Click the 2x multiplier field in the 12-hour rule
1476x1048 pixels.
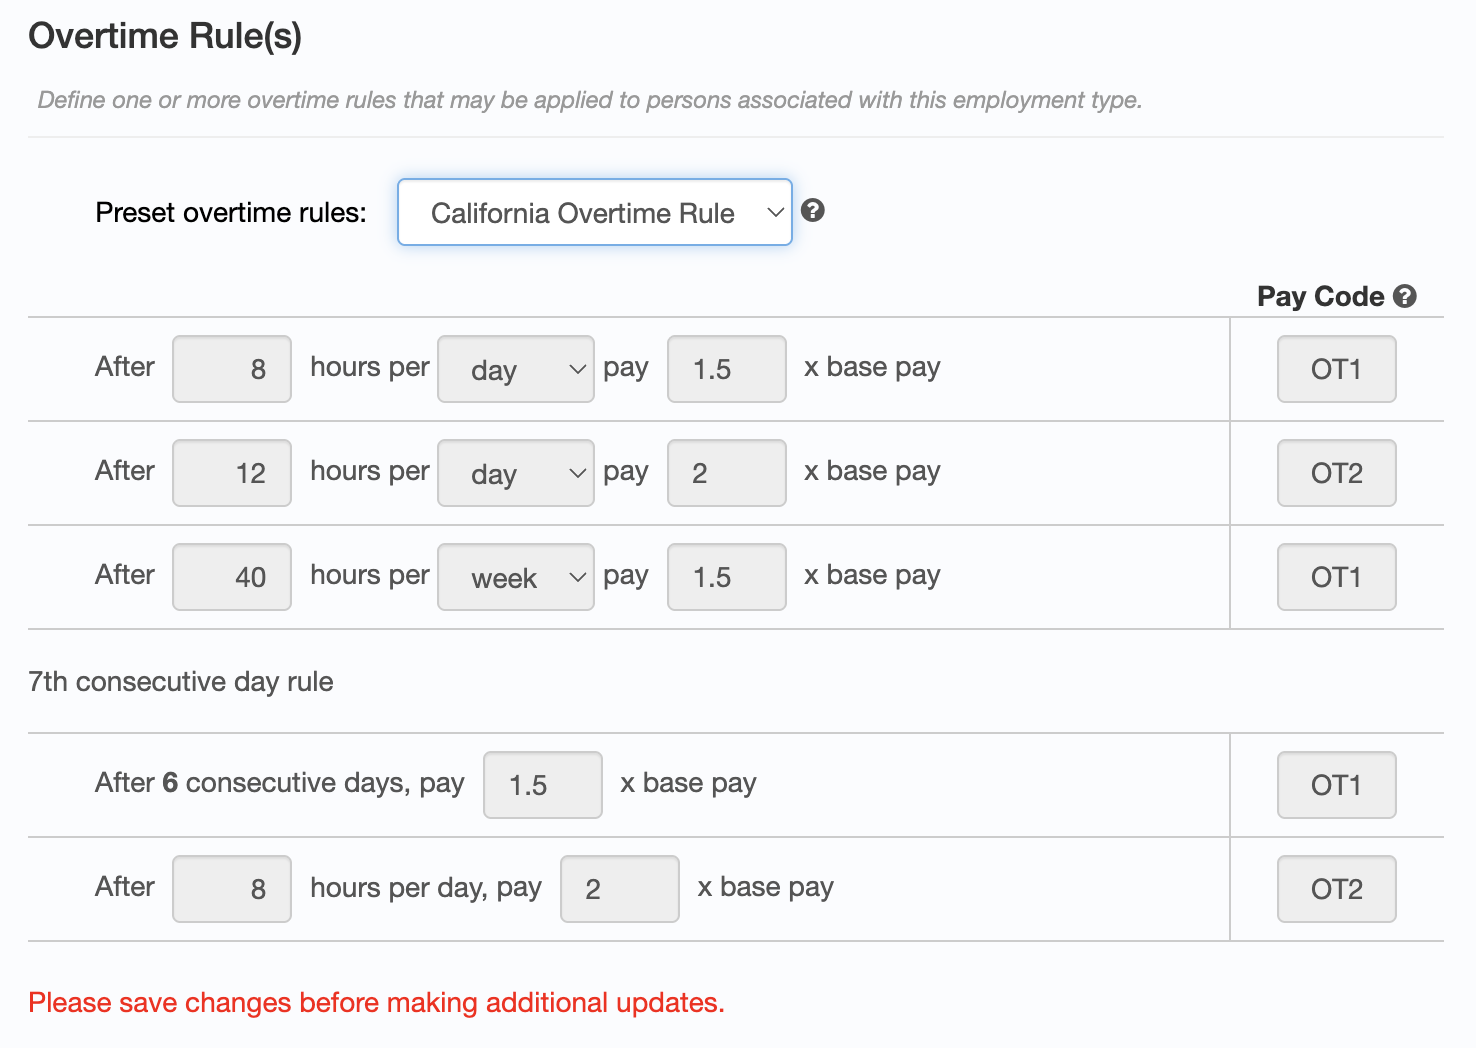coord(726,473)
